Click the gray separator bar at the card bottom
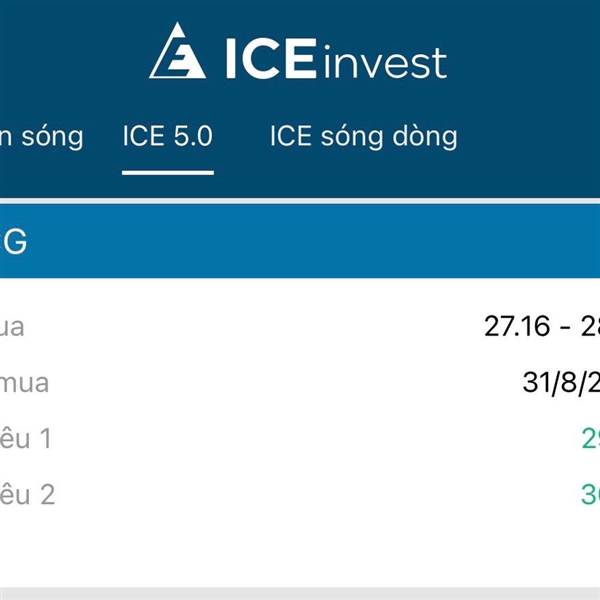 pos(300,593)
